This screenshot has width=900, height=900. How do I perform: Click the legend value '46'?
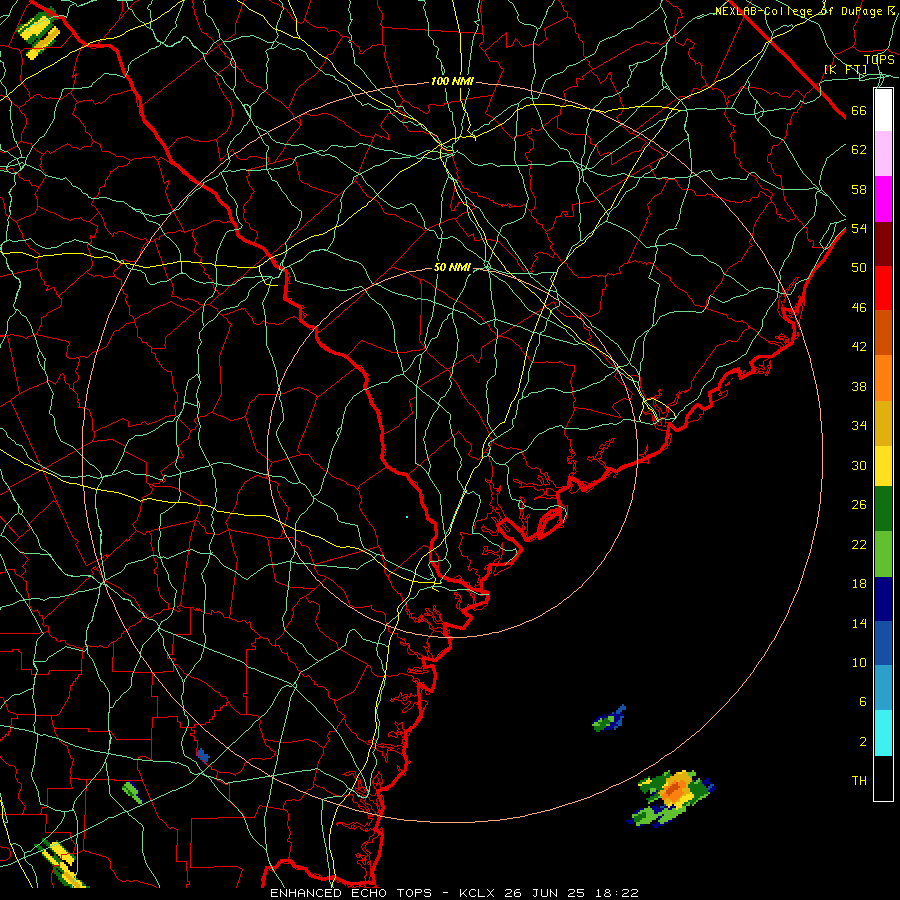coord(859,308)
